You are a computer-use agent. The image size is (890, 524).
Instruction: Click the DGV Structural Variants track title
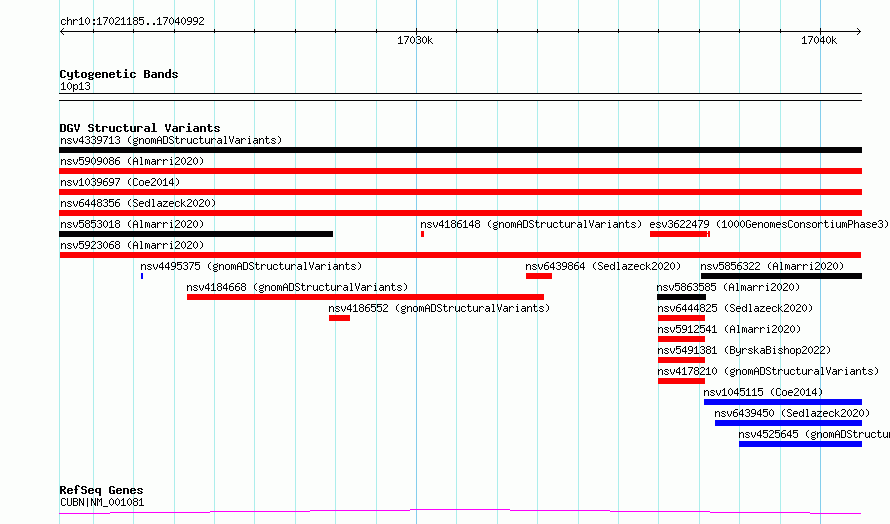click(x=140, y=128)
